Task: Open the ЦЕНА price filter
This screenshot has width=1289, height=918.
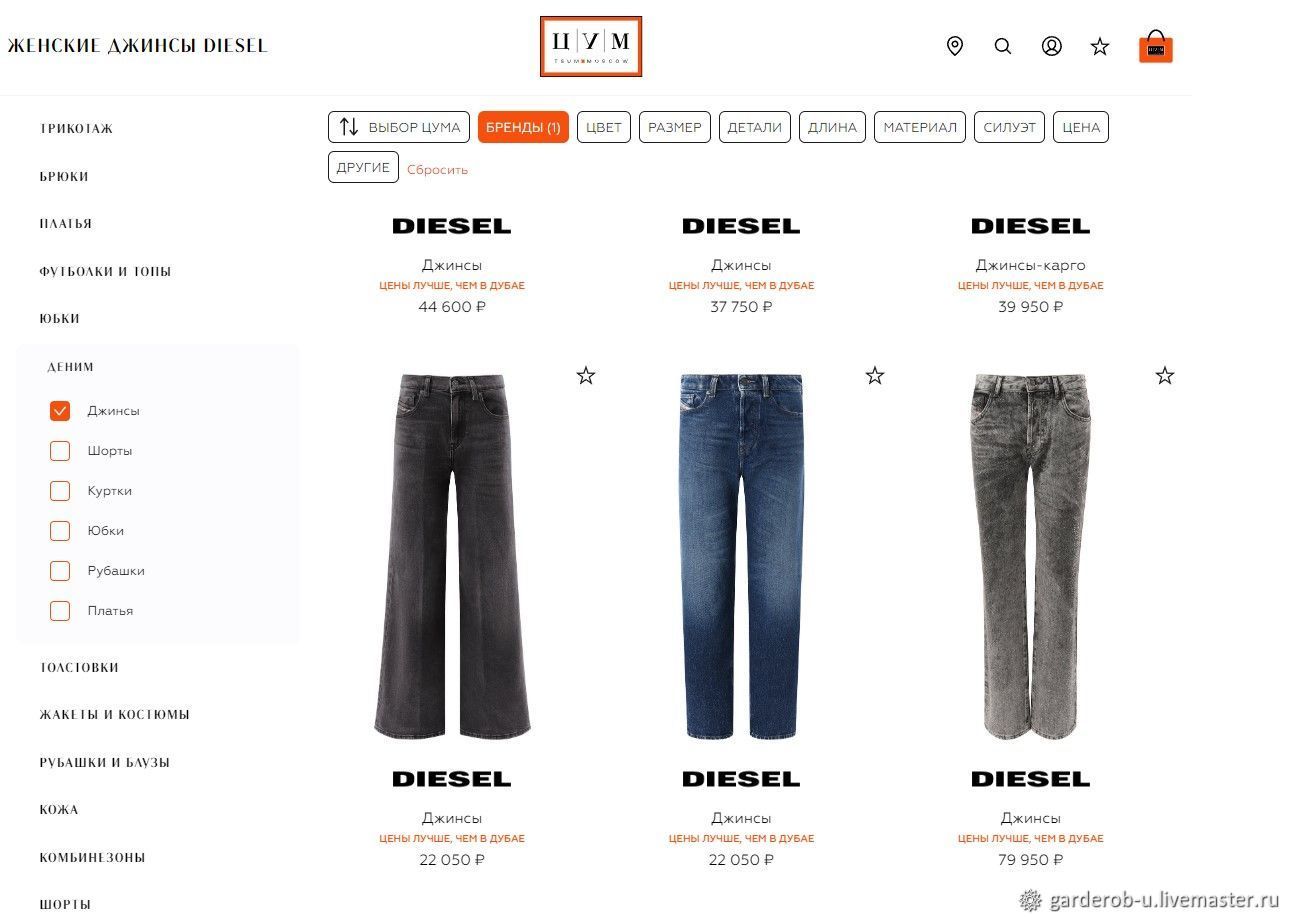Action: click(1081, 127)
